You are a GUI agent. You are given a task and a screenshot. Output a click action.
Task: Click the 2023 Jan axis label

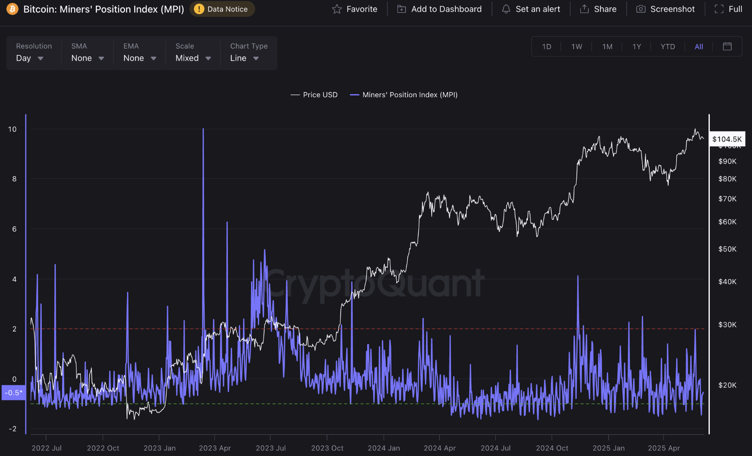click(x=159, y=448)
